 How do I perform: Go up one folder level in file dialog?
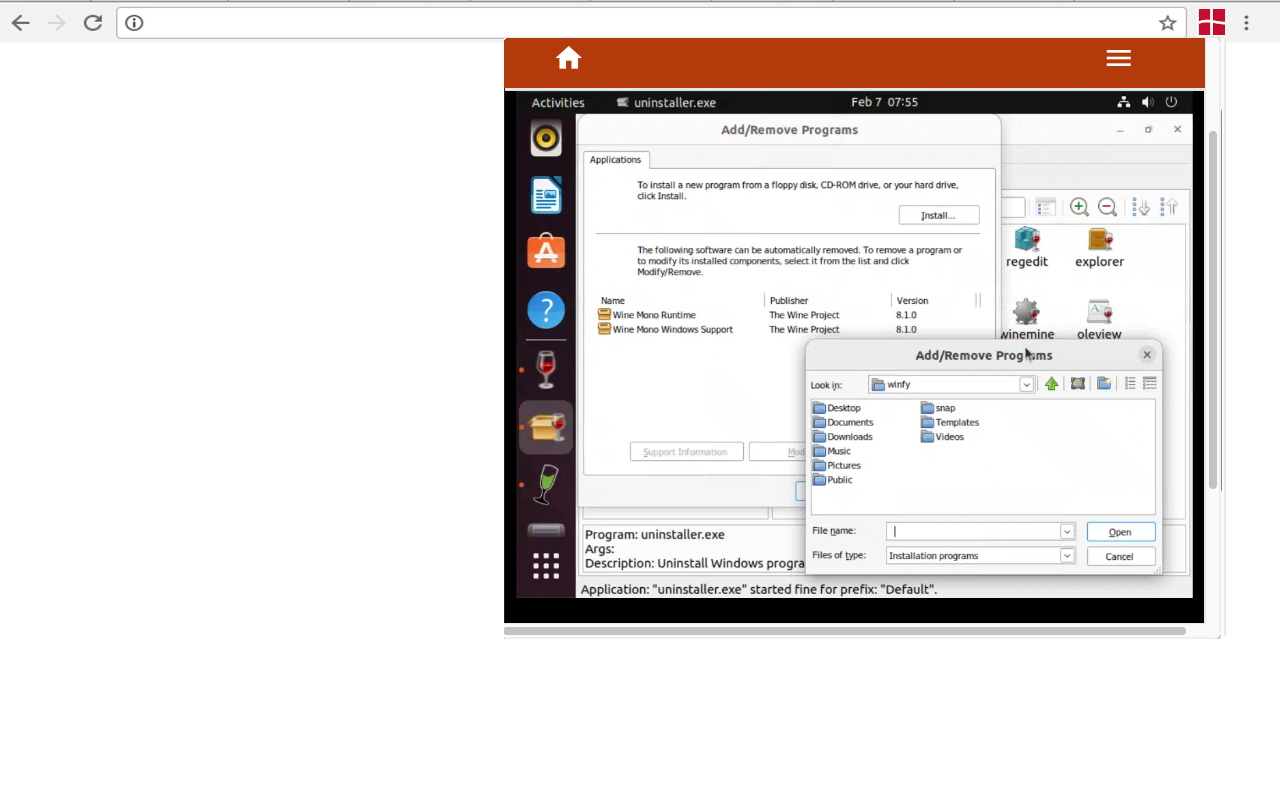pyautogui.click(x=1051, y=384)
